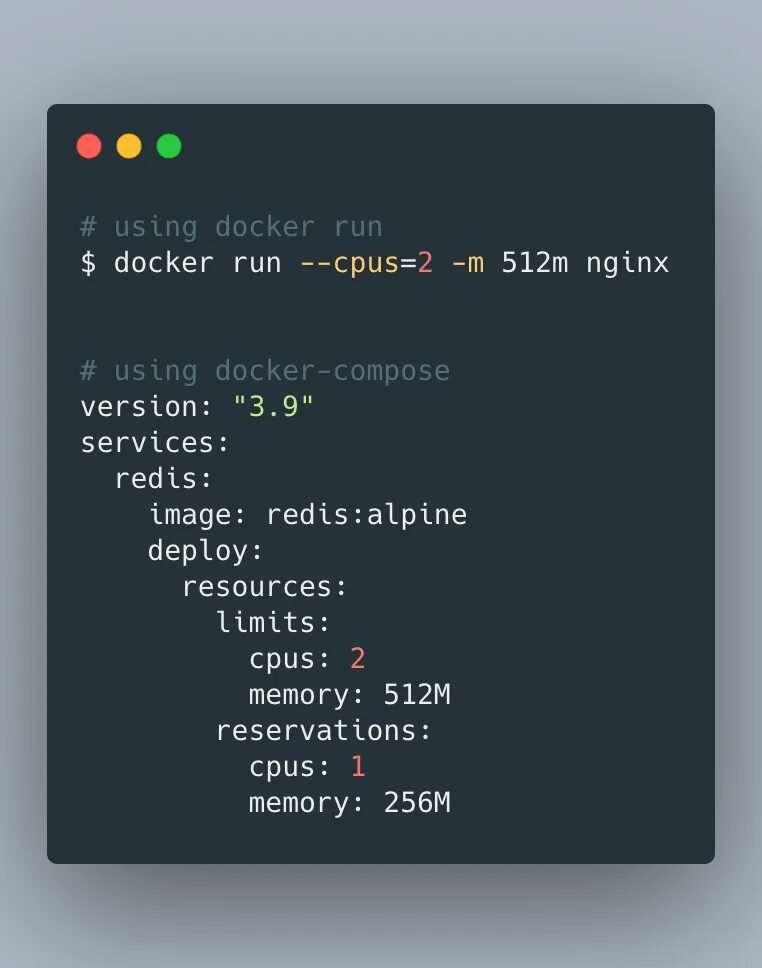Viewport: 762px width, 968px height.
Task: Click the version "3.9" string
Action: point(274,407)
